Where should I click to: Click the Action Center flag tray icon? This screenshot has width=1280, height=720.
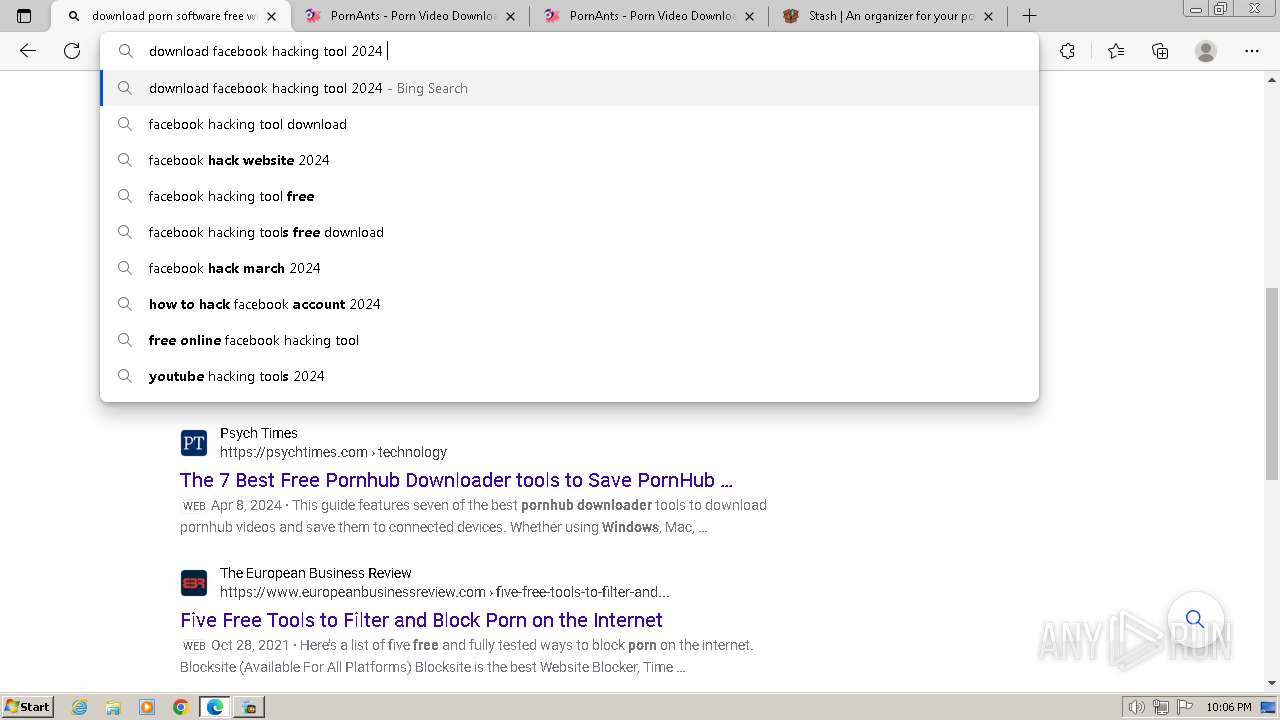point(1185,707)
